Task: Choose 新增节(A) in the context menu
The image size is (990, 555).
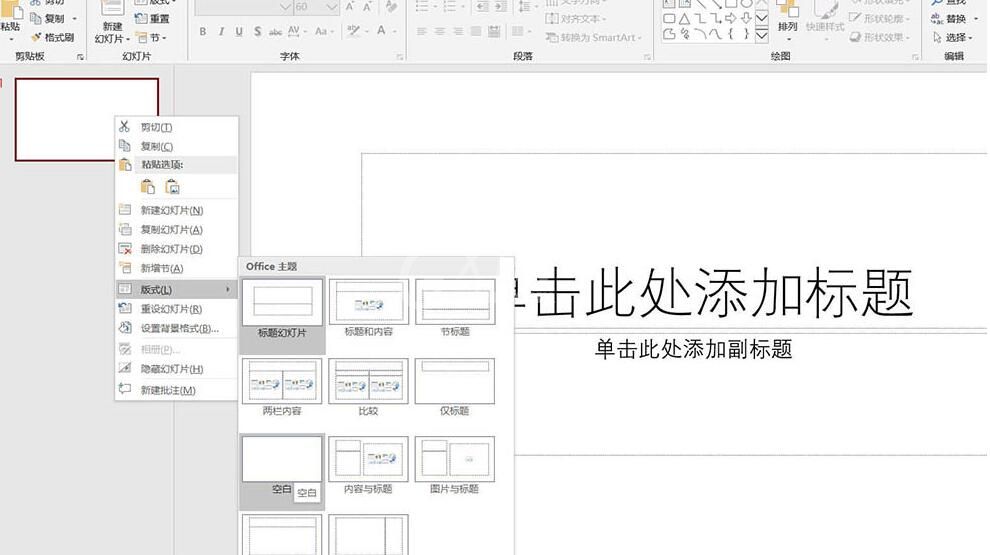Action: (x=176, y=268)
